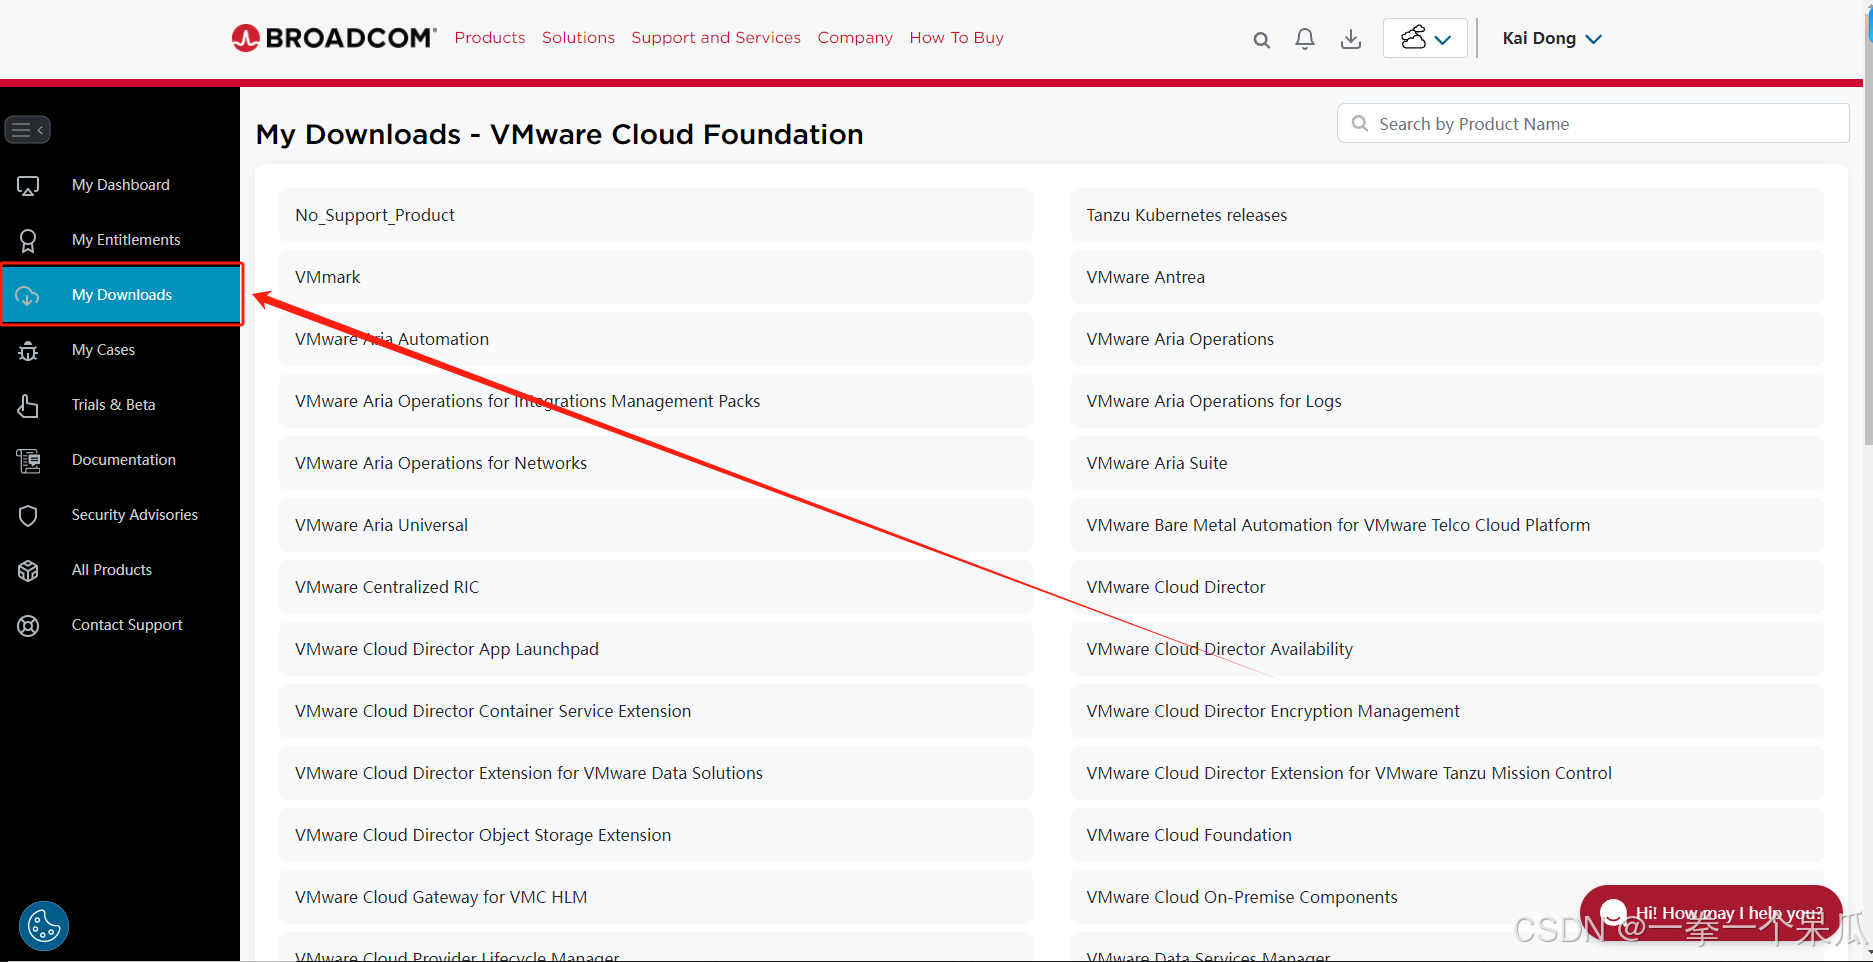Image resolution: width=1873 pixels, height=962 pixels.
Task: Open Extension for Tanzu Mission Control
Action: (x=1447, y=773)
